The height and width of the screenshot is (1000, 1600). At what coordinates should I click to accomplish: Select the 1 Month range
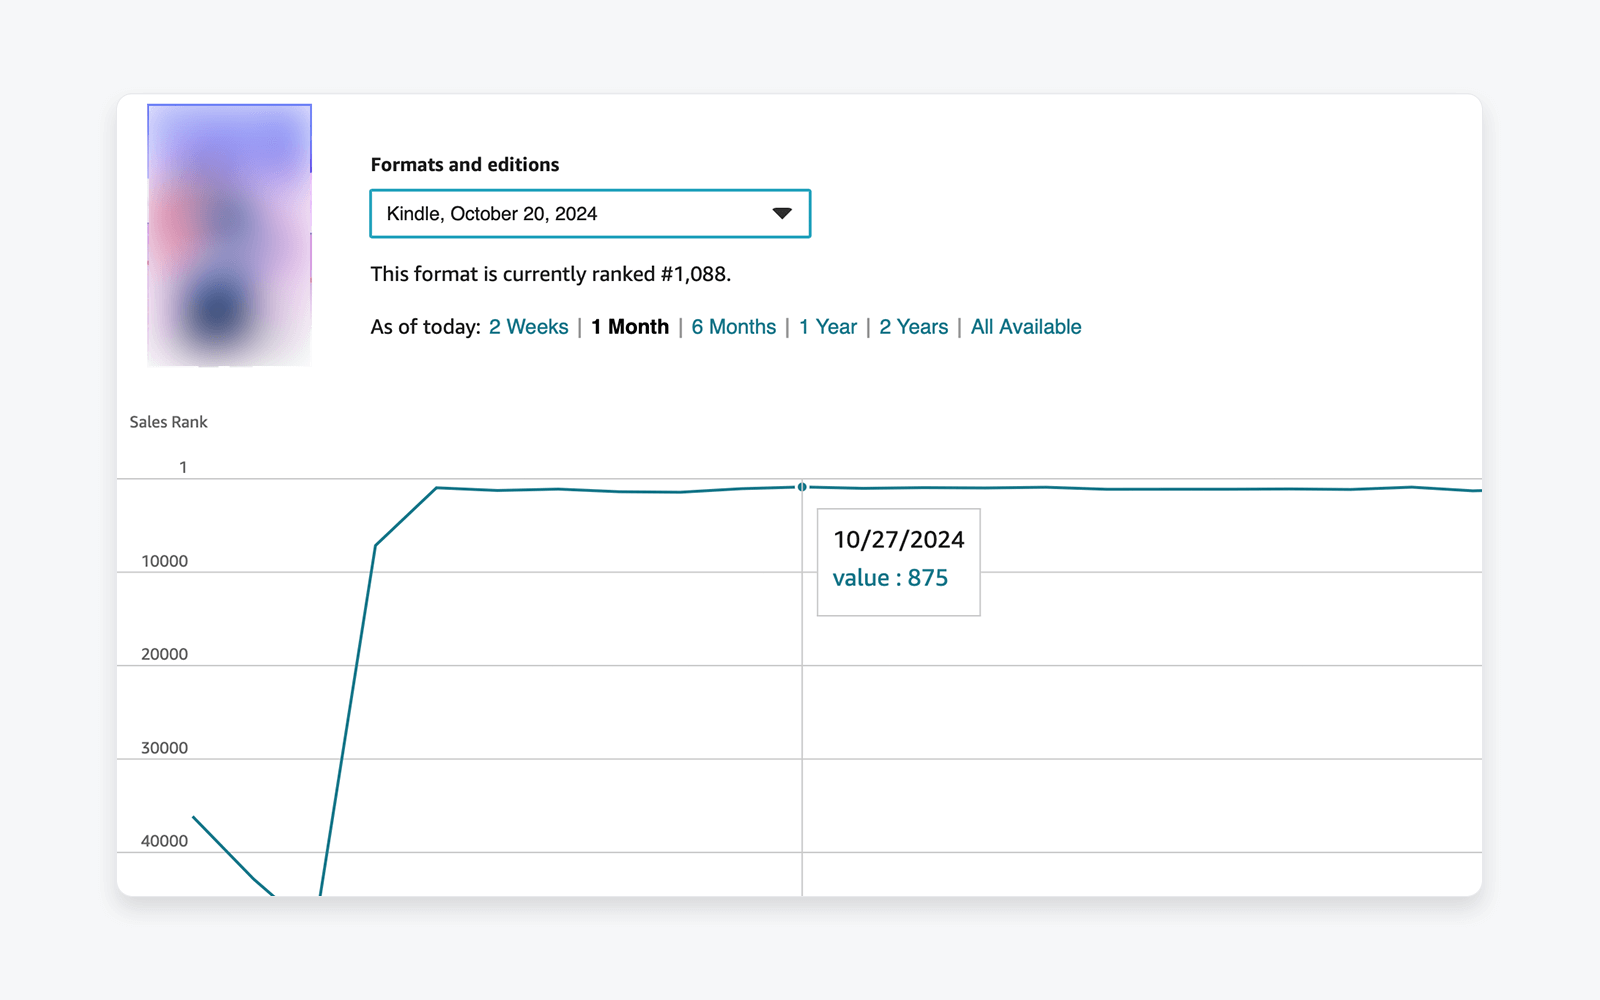pos(630,327)
